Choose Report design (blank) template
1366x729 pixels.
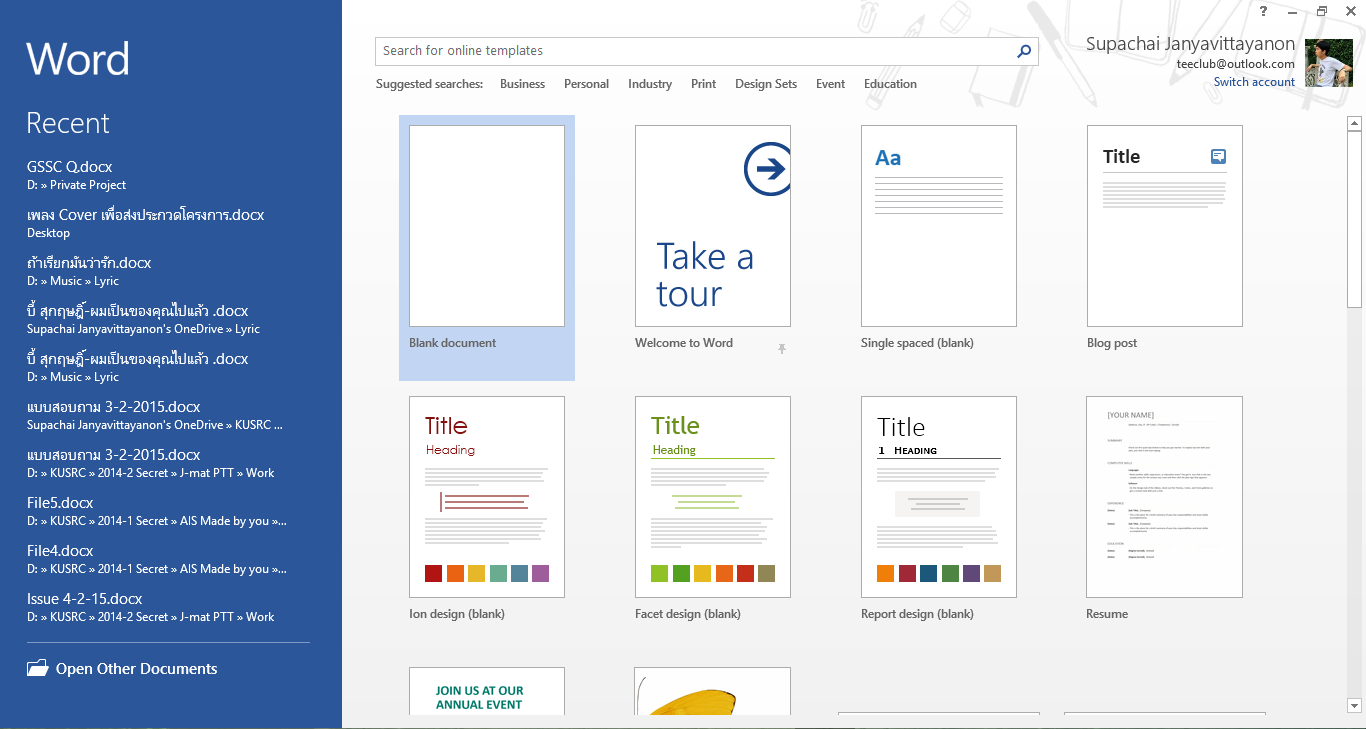939,497
